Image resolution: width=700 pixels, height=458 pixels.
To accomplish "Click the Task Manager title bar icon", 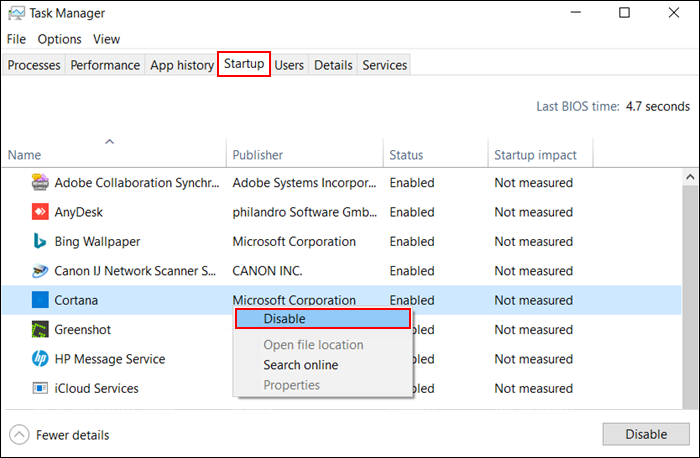I will 16,13.
